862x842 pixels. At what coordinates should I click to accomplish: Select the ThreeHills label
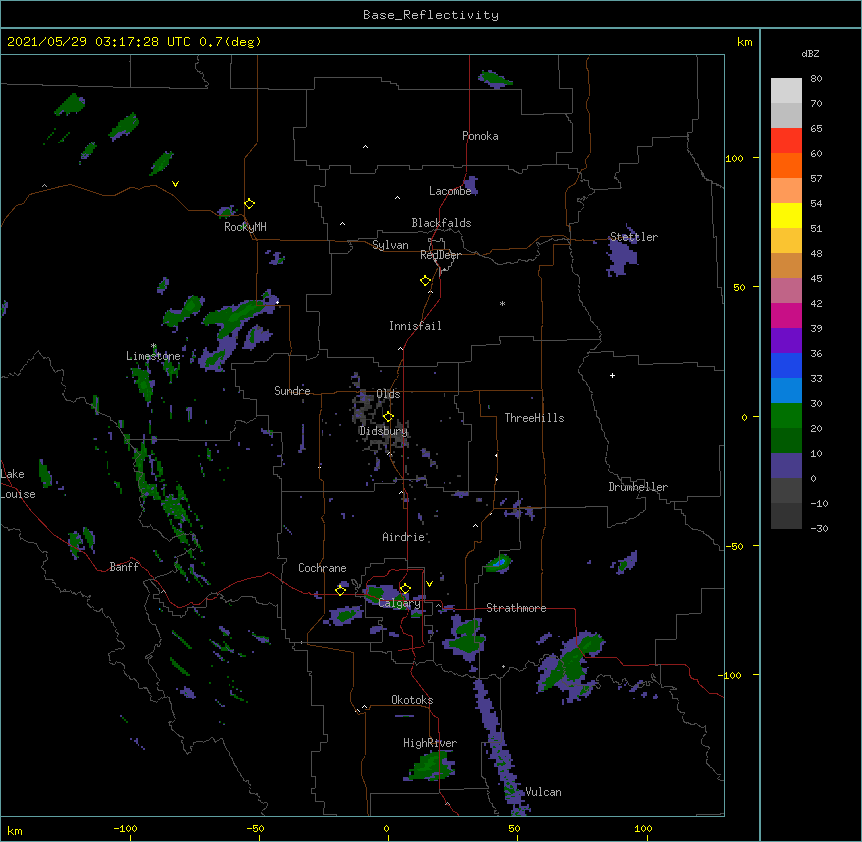click(x=534, y=418)
